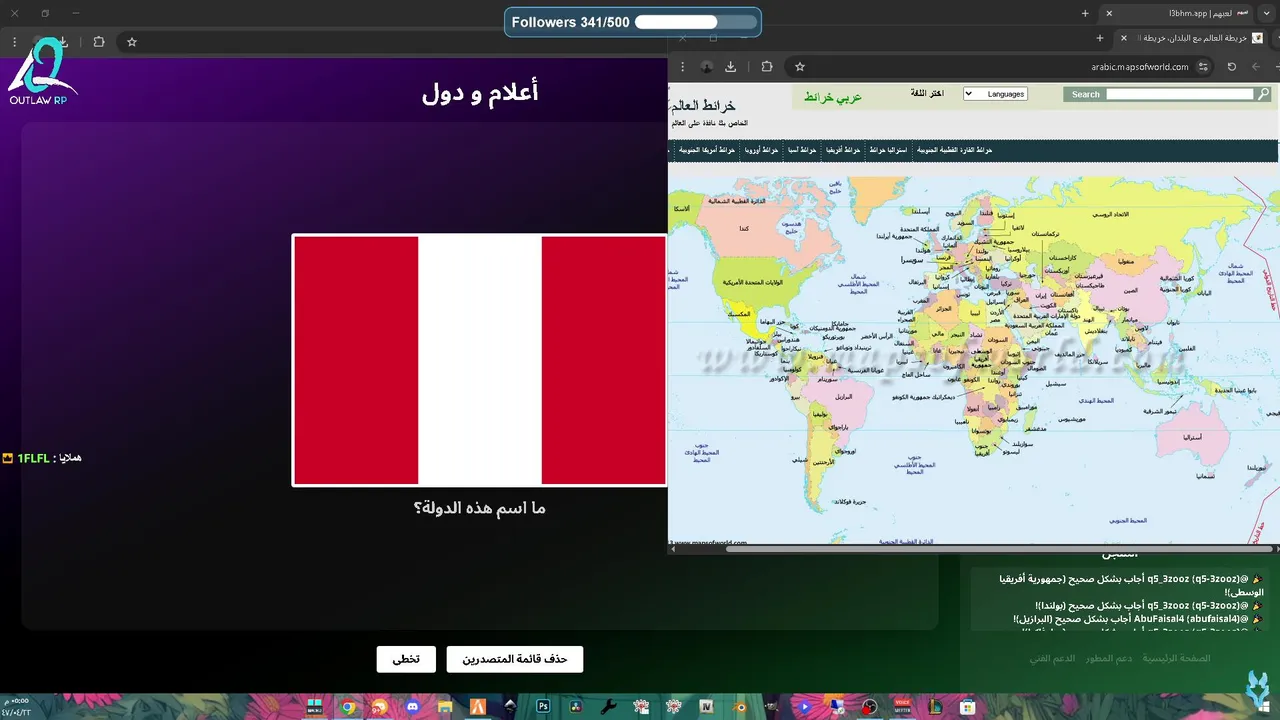1280x720 pixels.
Task: Open DaVinci Resolve from the taskbar
Action: coord(575,706)
